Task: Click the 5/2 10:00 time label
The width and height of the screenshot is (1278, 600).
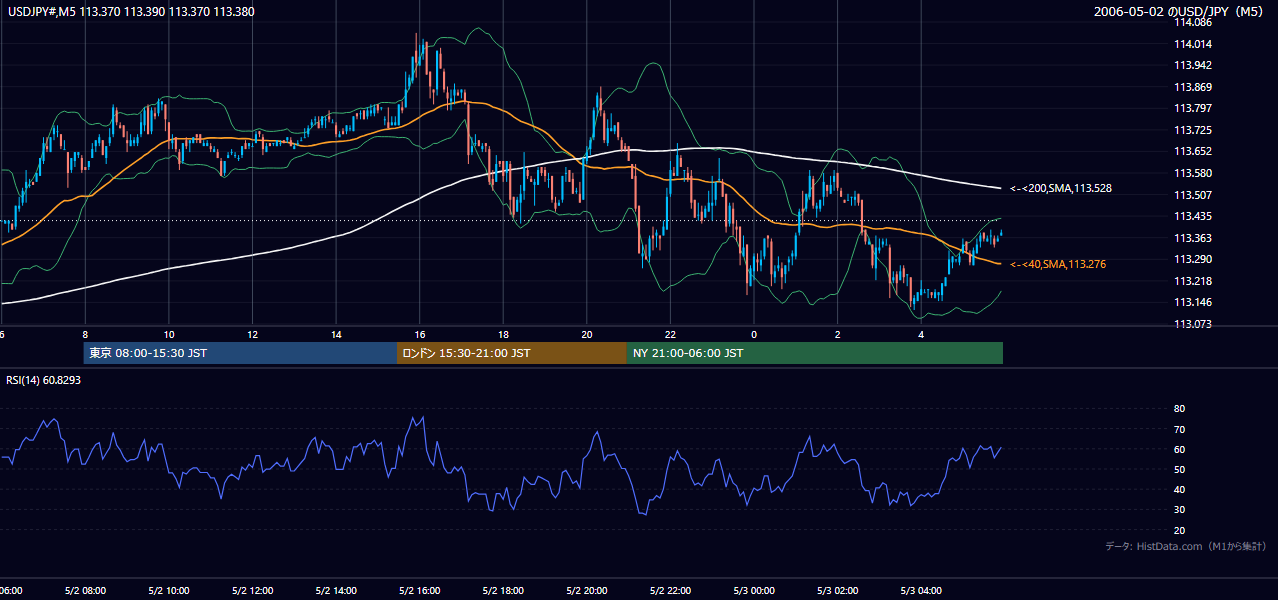Action: click(168, 591)
